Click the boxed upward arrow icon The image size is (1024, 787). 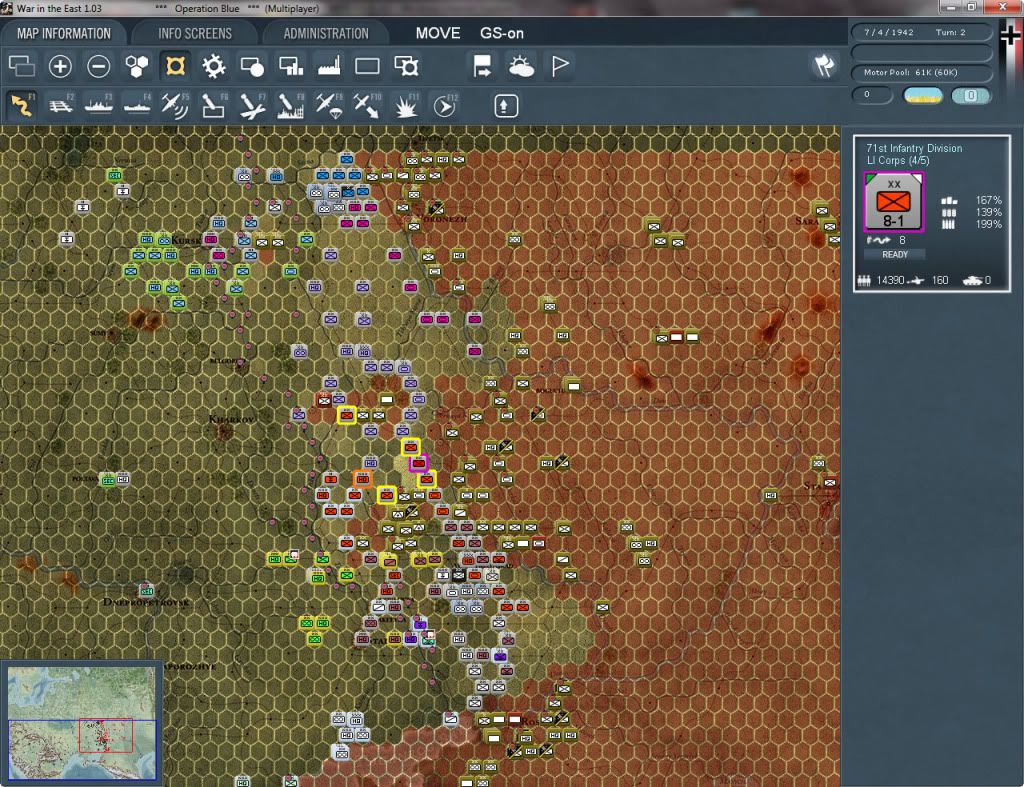[x=505, y=106]
